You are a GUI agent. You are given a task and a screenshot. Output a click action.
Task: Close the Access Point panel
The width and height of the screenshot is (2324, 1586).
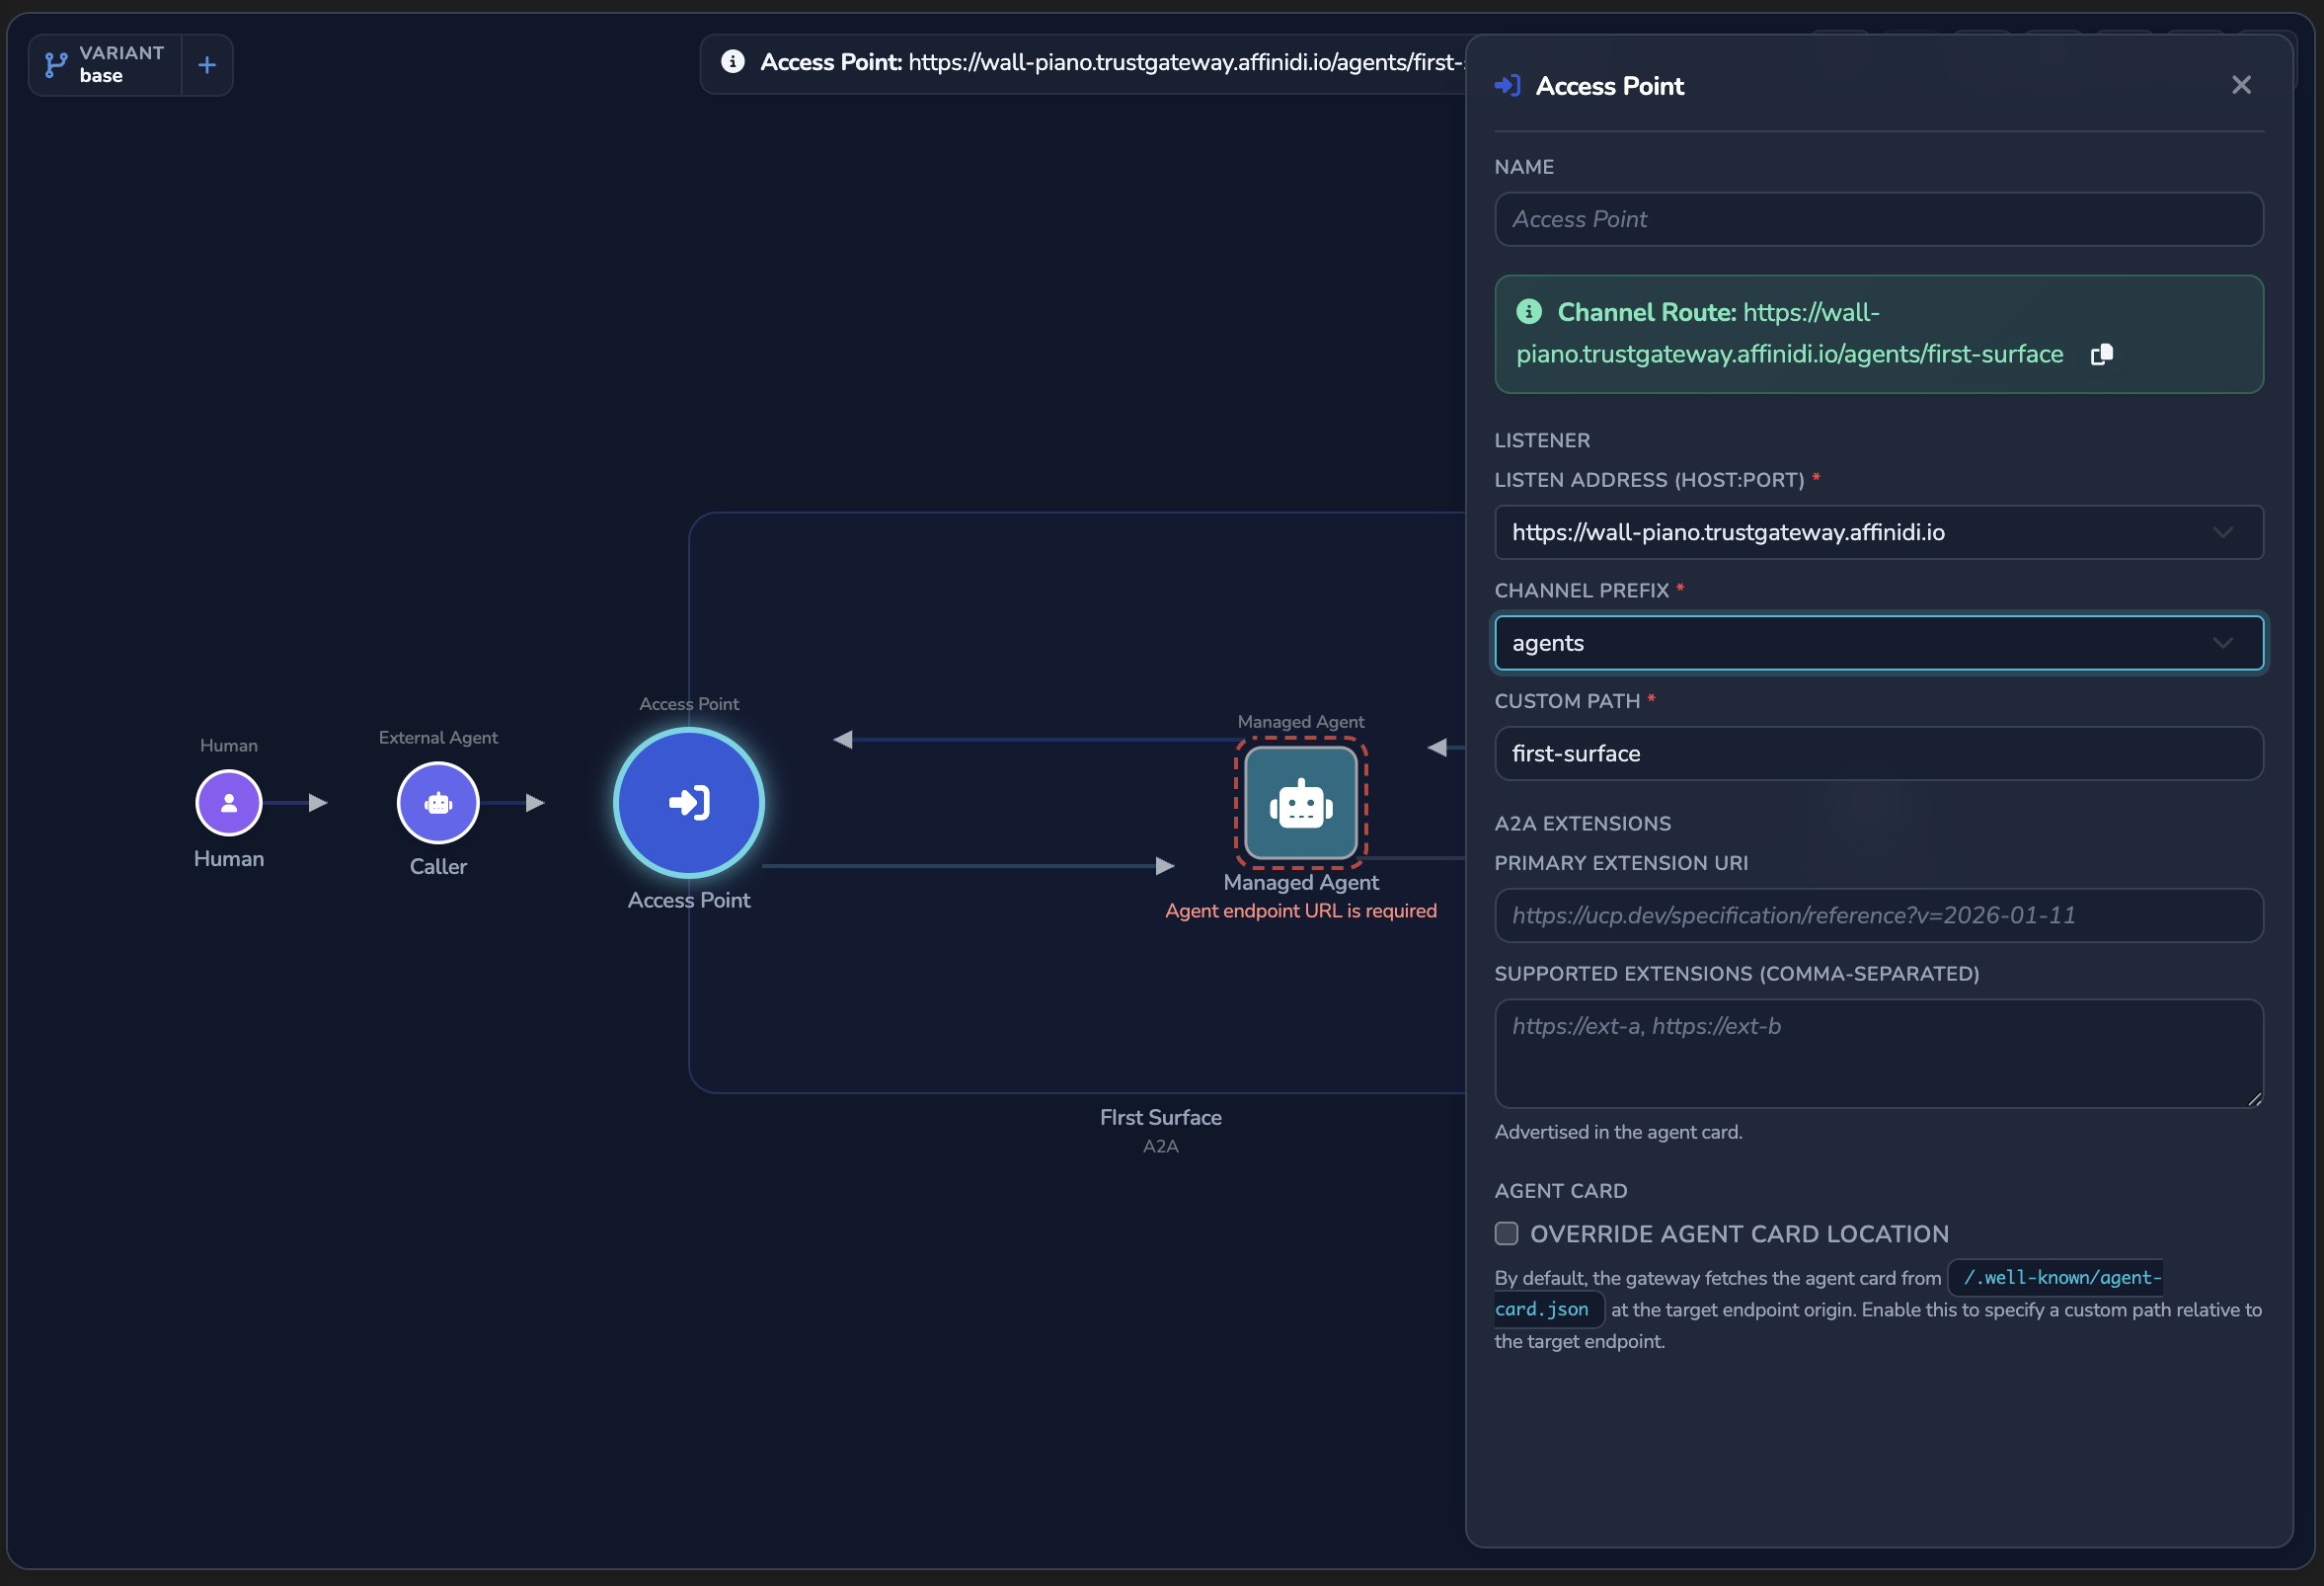[x=2241, y=85]
